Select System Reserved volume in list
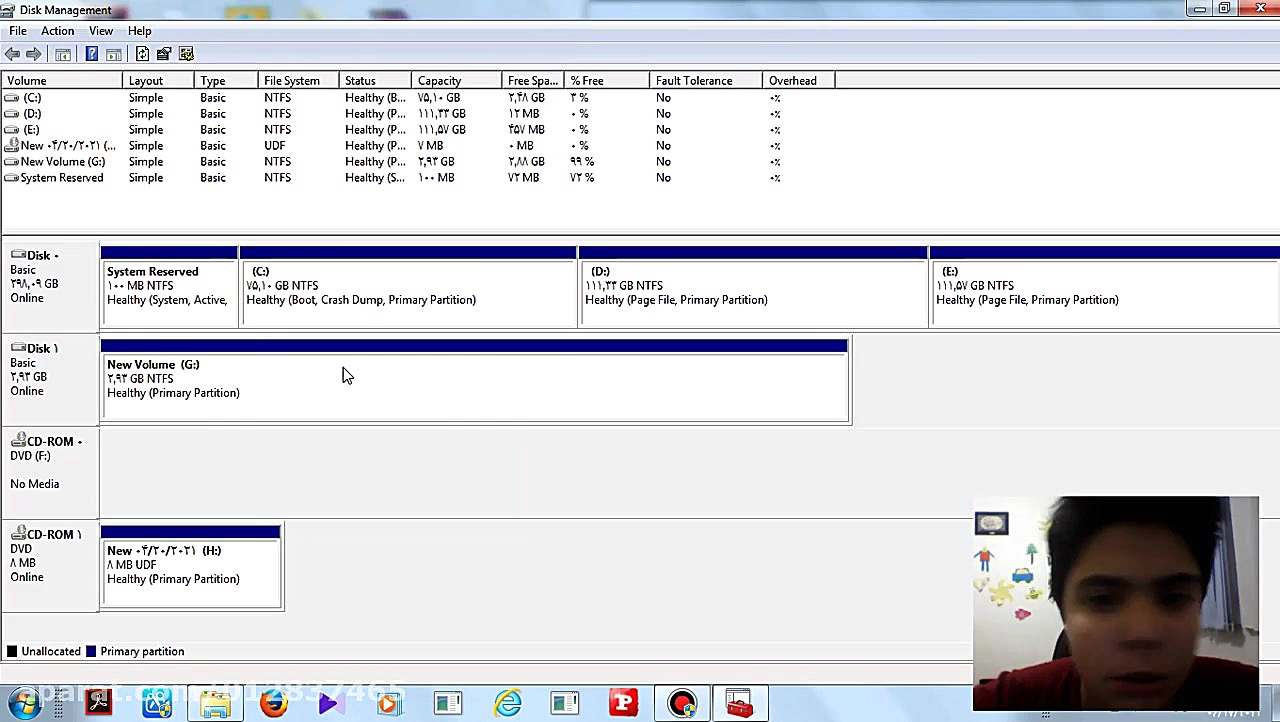Image resolution: width=1280 pixels, height=722 pixels. (x=61, y=178)
